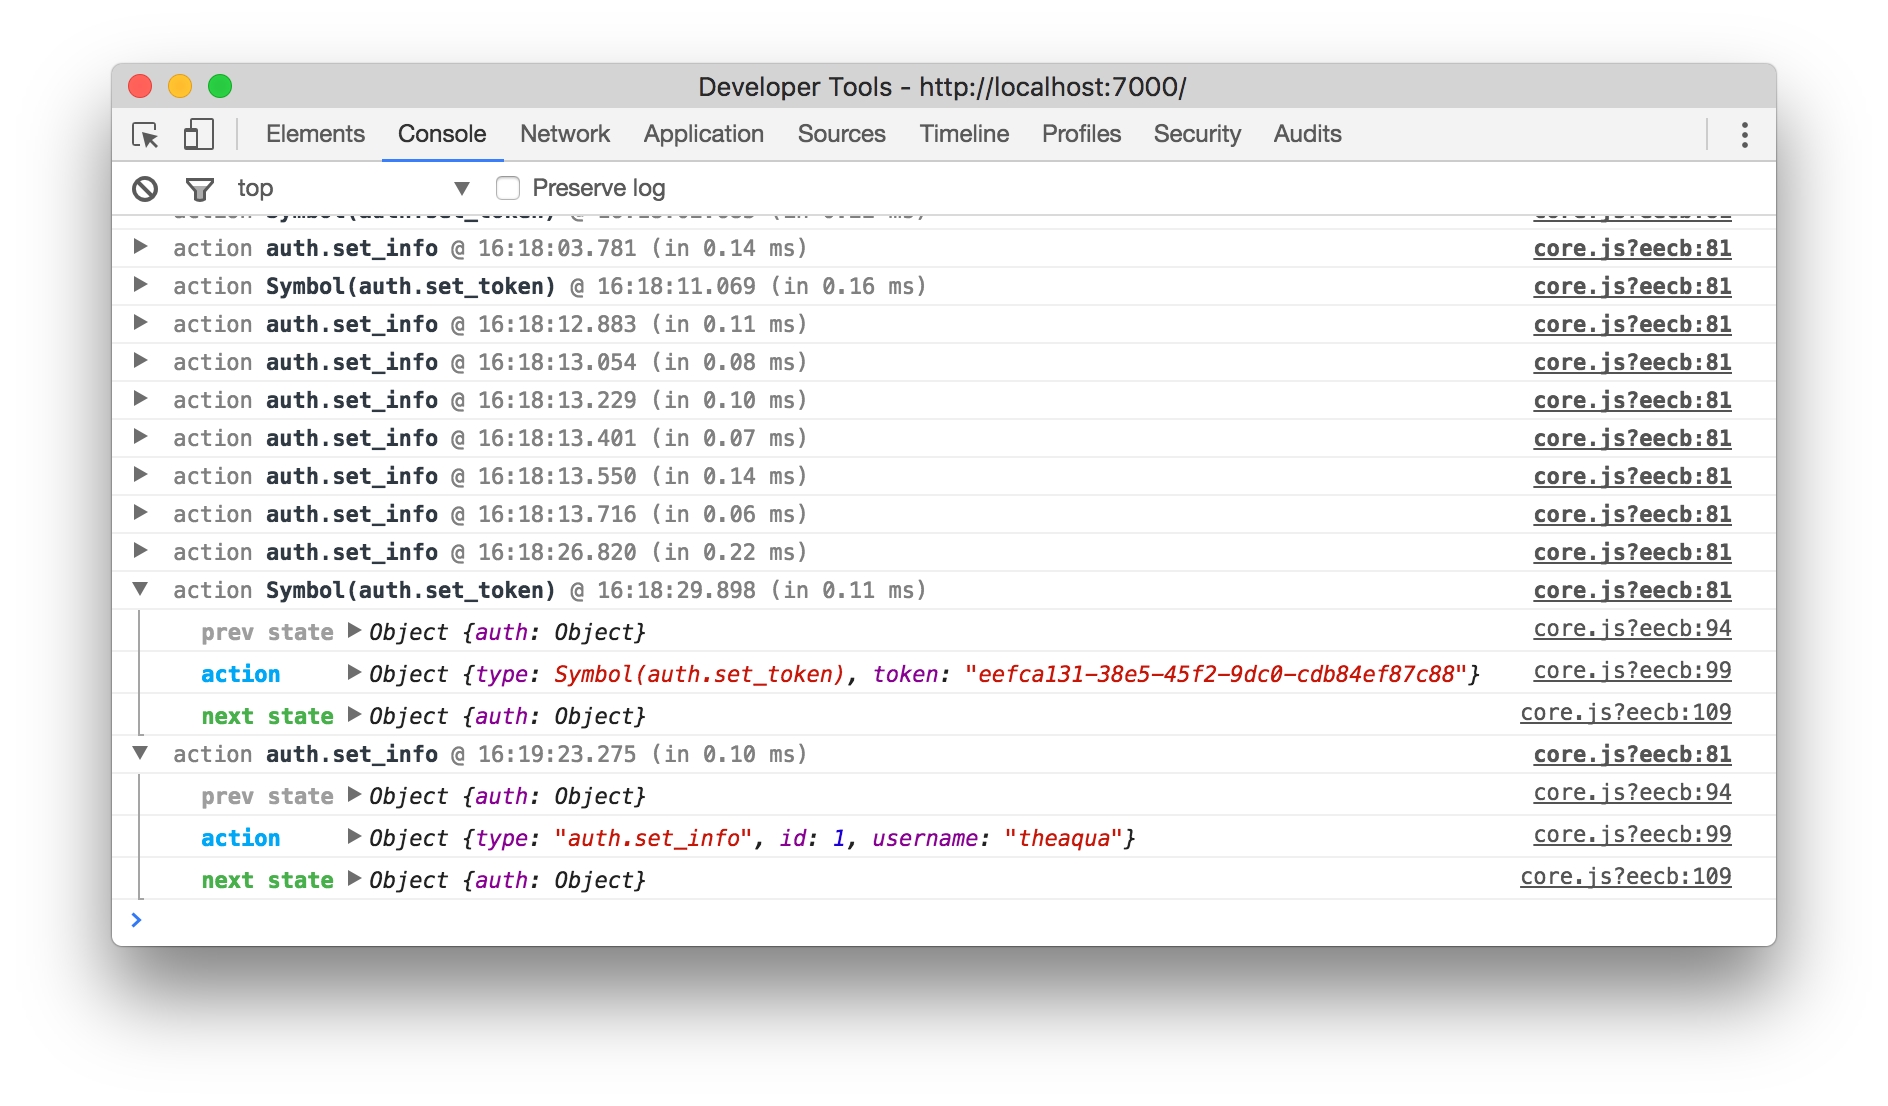
Task: Click the green macOS fullscreen button
Action: [220, 87]
